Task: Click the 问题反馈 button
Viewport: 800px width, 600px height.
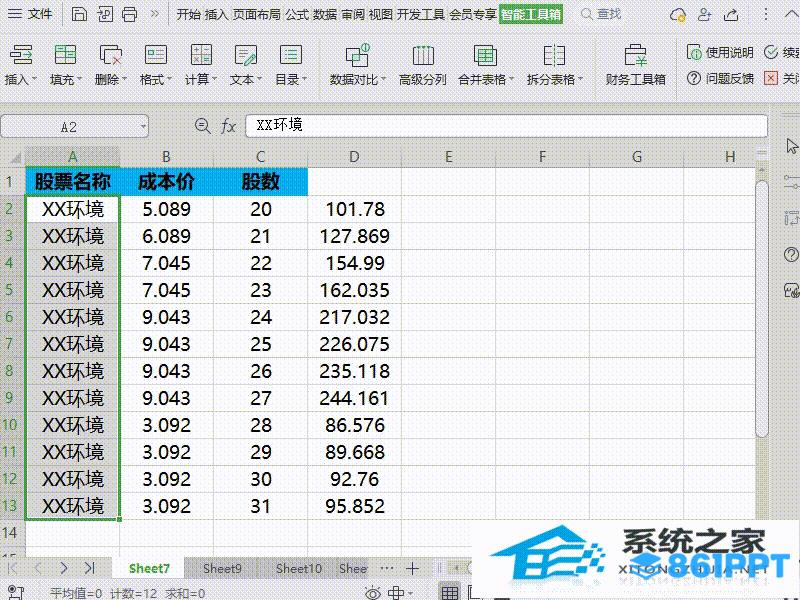Action: [x=719, y=78]
